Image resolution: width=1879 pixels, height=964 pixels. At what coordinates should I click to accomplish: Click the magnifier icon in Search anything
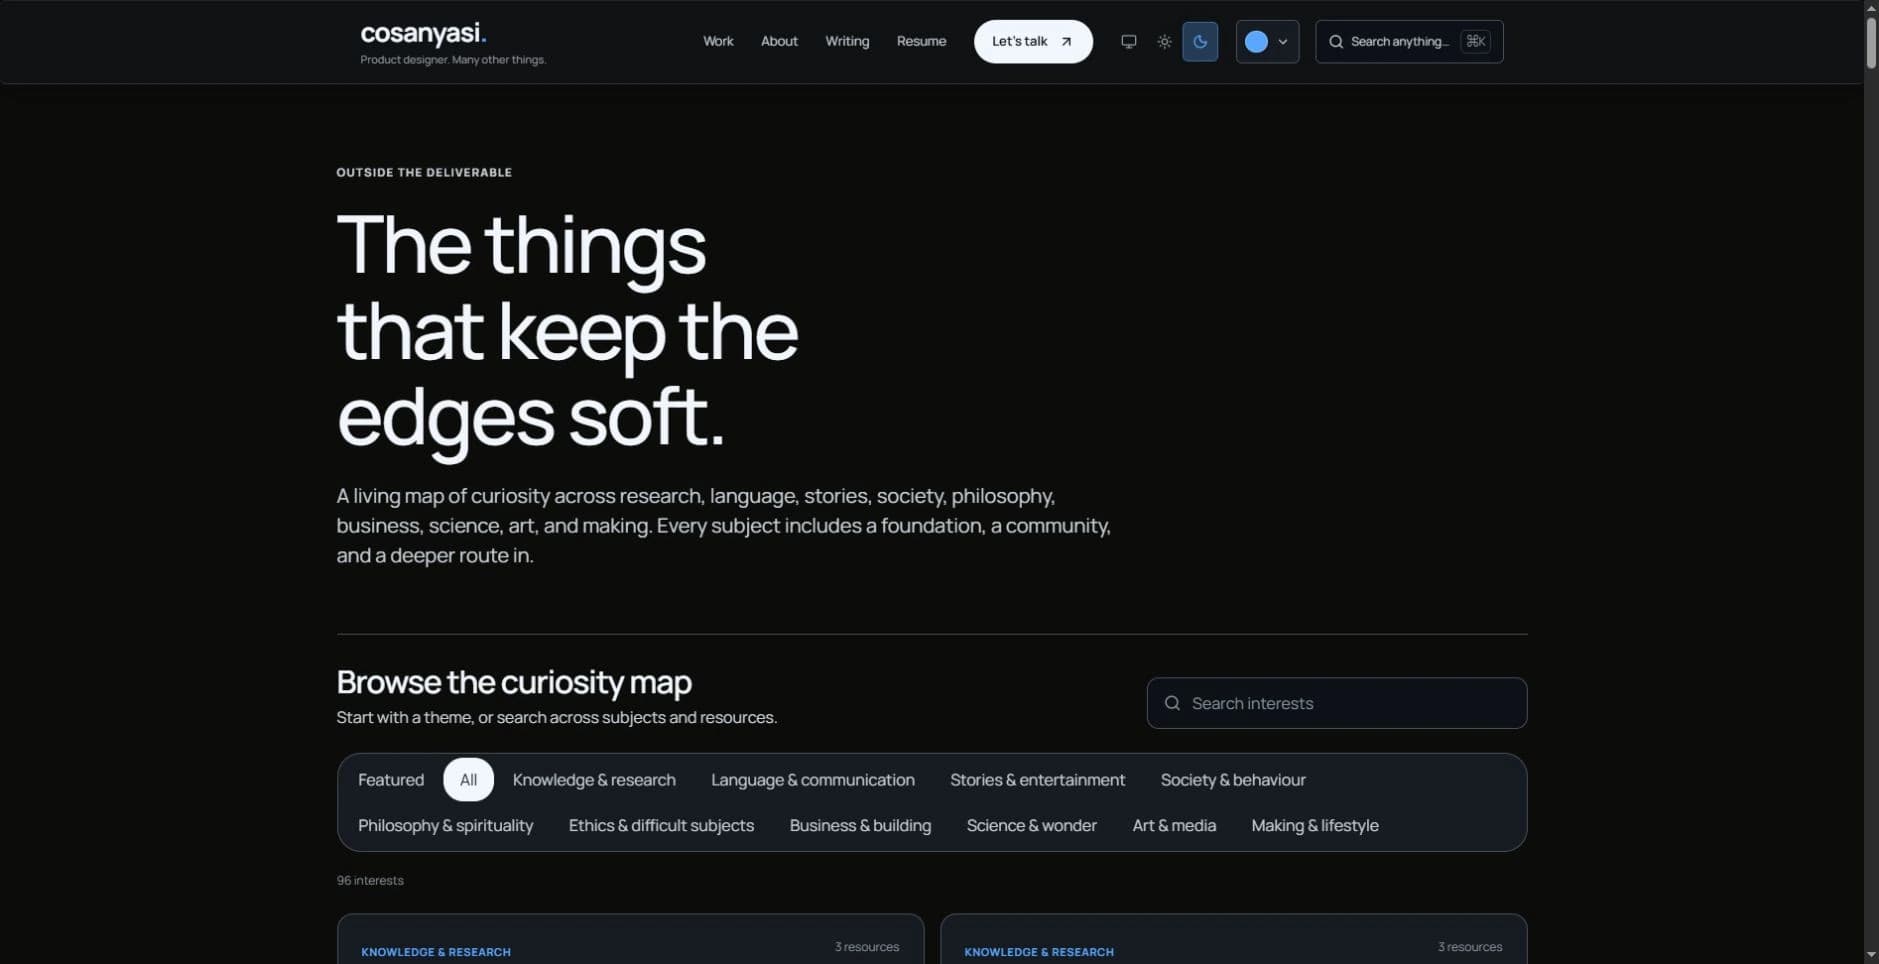(x=1336, y=42)
